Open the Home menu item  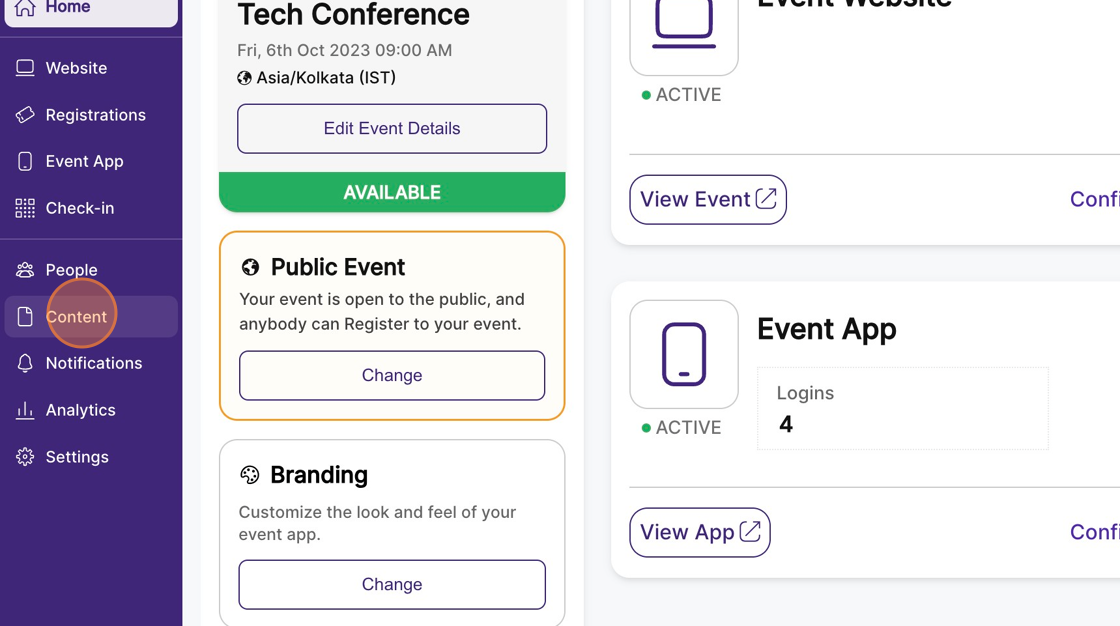[68, 8]
